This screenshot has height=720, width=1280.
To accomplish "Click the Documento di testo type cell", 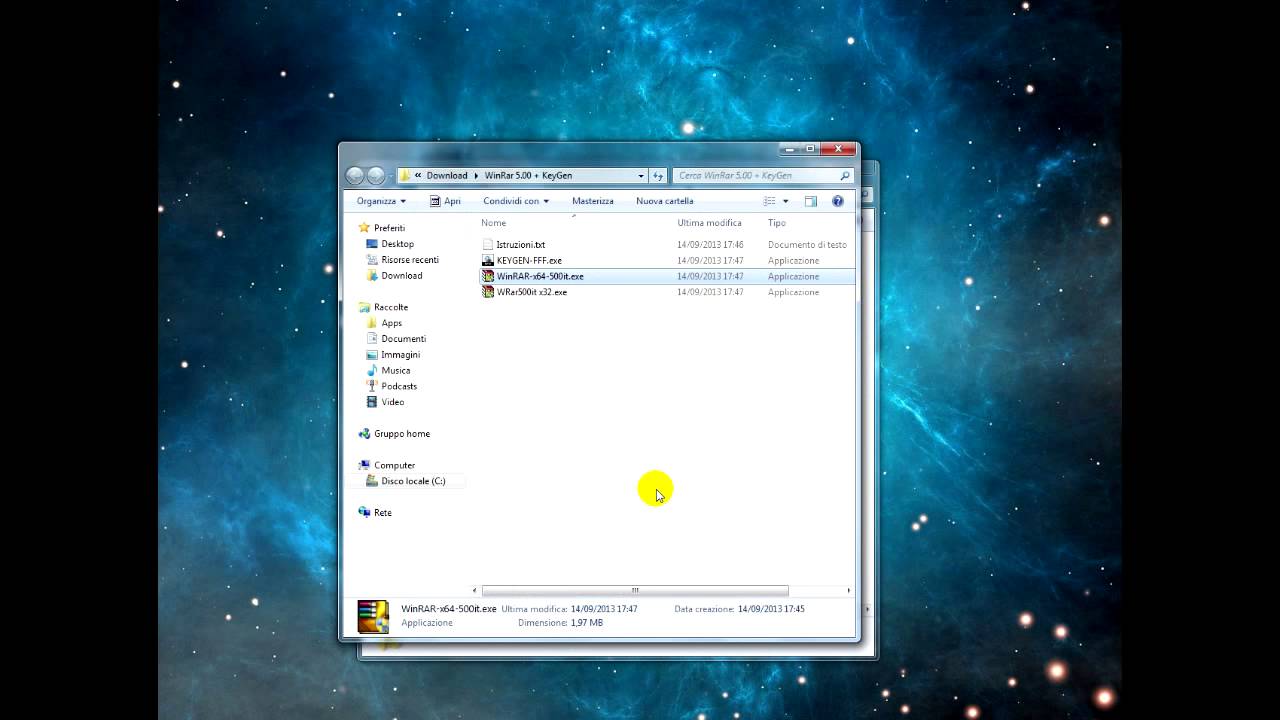I will coord(807,244).
